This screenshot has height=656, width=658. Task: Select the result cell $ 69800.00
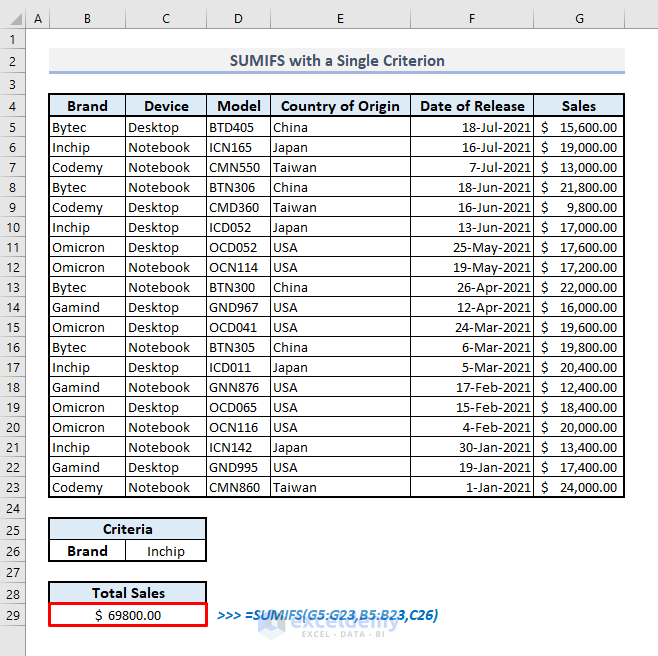[128, 615]
